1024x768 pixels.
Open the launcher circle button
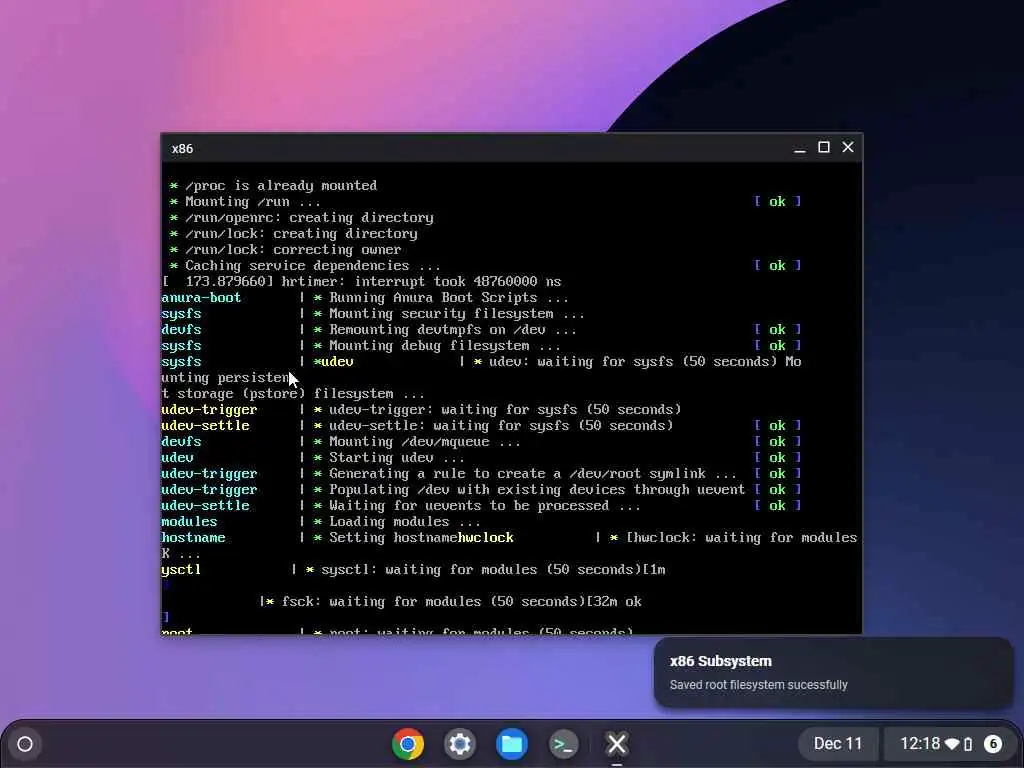pos(25,744)
